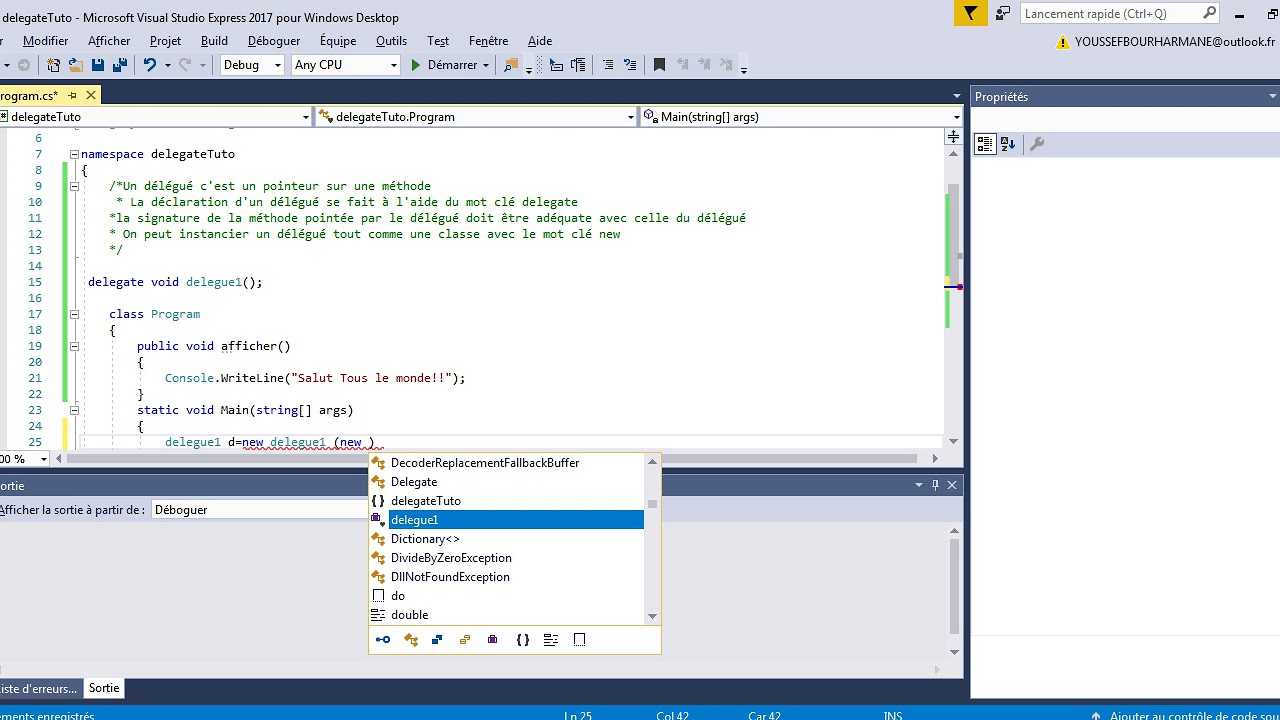
Task: Toggle IntelliSense enums filter
Action: click(x=465, y=640)
